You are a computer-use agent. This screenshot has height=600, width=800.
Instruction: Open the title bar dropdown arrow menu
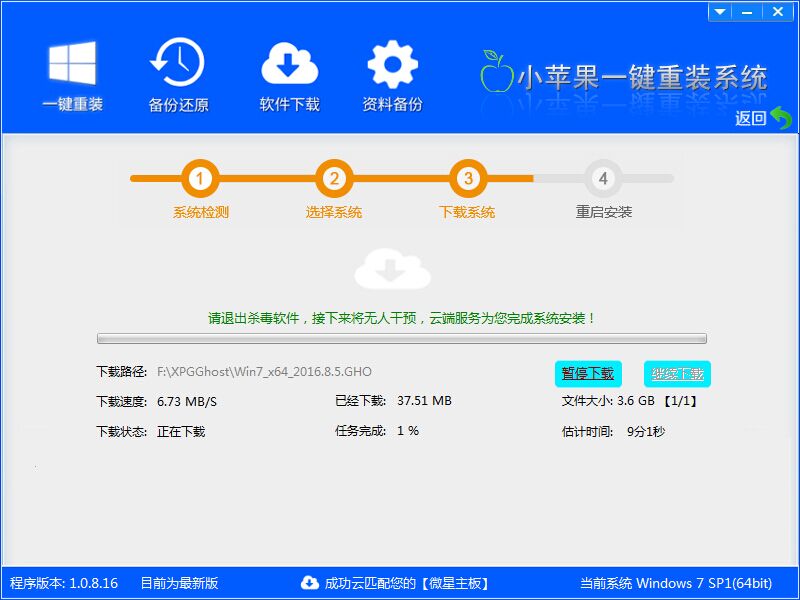point(720,12)
